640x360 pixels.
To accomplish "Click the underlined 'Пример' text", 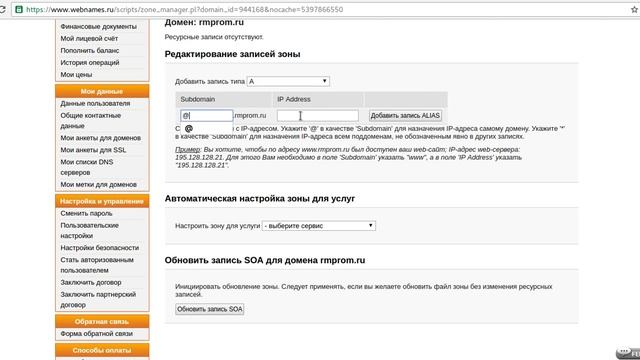I will tap(188, 150).
